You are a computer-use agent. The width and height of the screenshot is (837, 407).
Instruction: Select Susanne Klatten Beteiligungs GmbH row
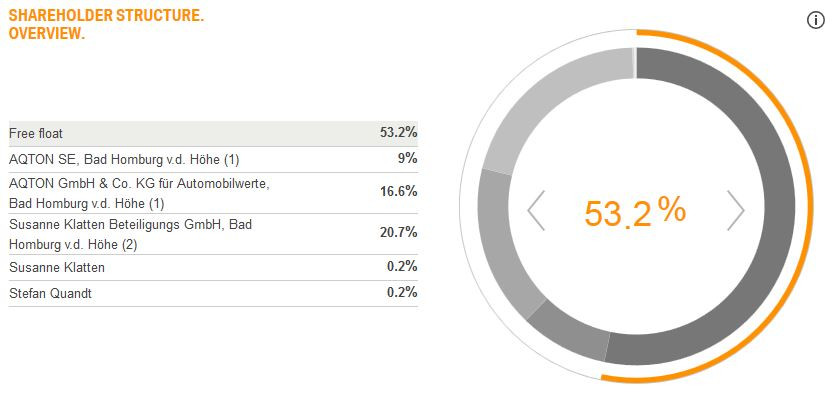[130, 234]
